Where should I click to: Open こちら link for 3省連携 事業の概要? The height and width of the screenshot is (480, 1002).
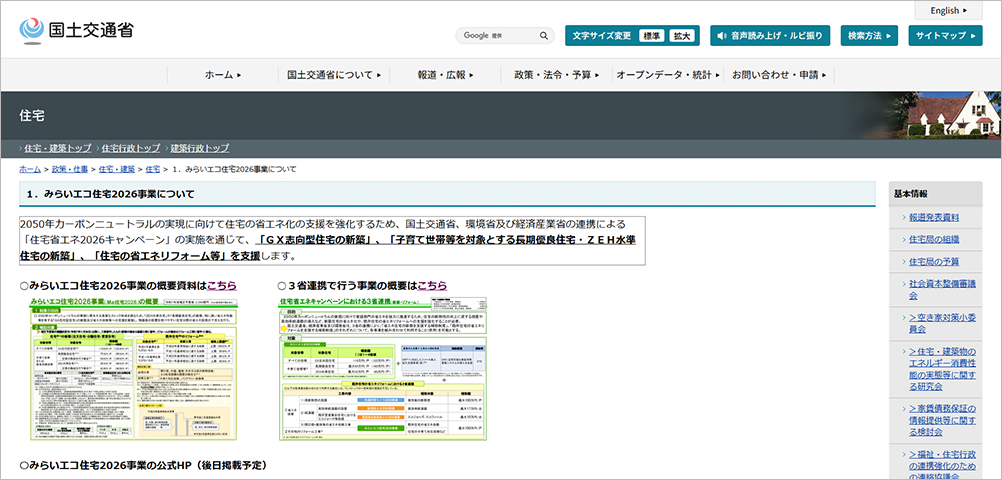click(x=432, y=285)
